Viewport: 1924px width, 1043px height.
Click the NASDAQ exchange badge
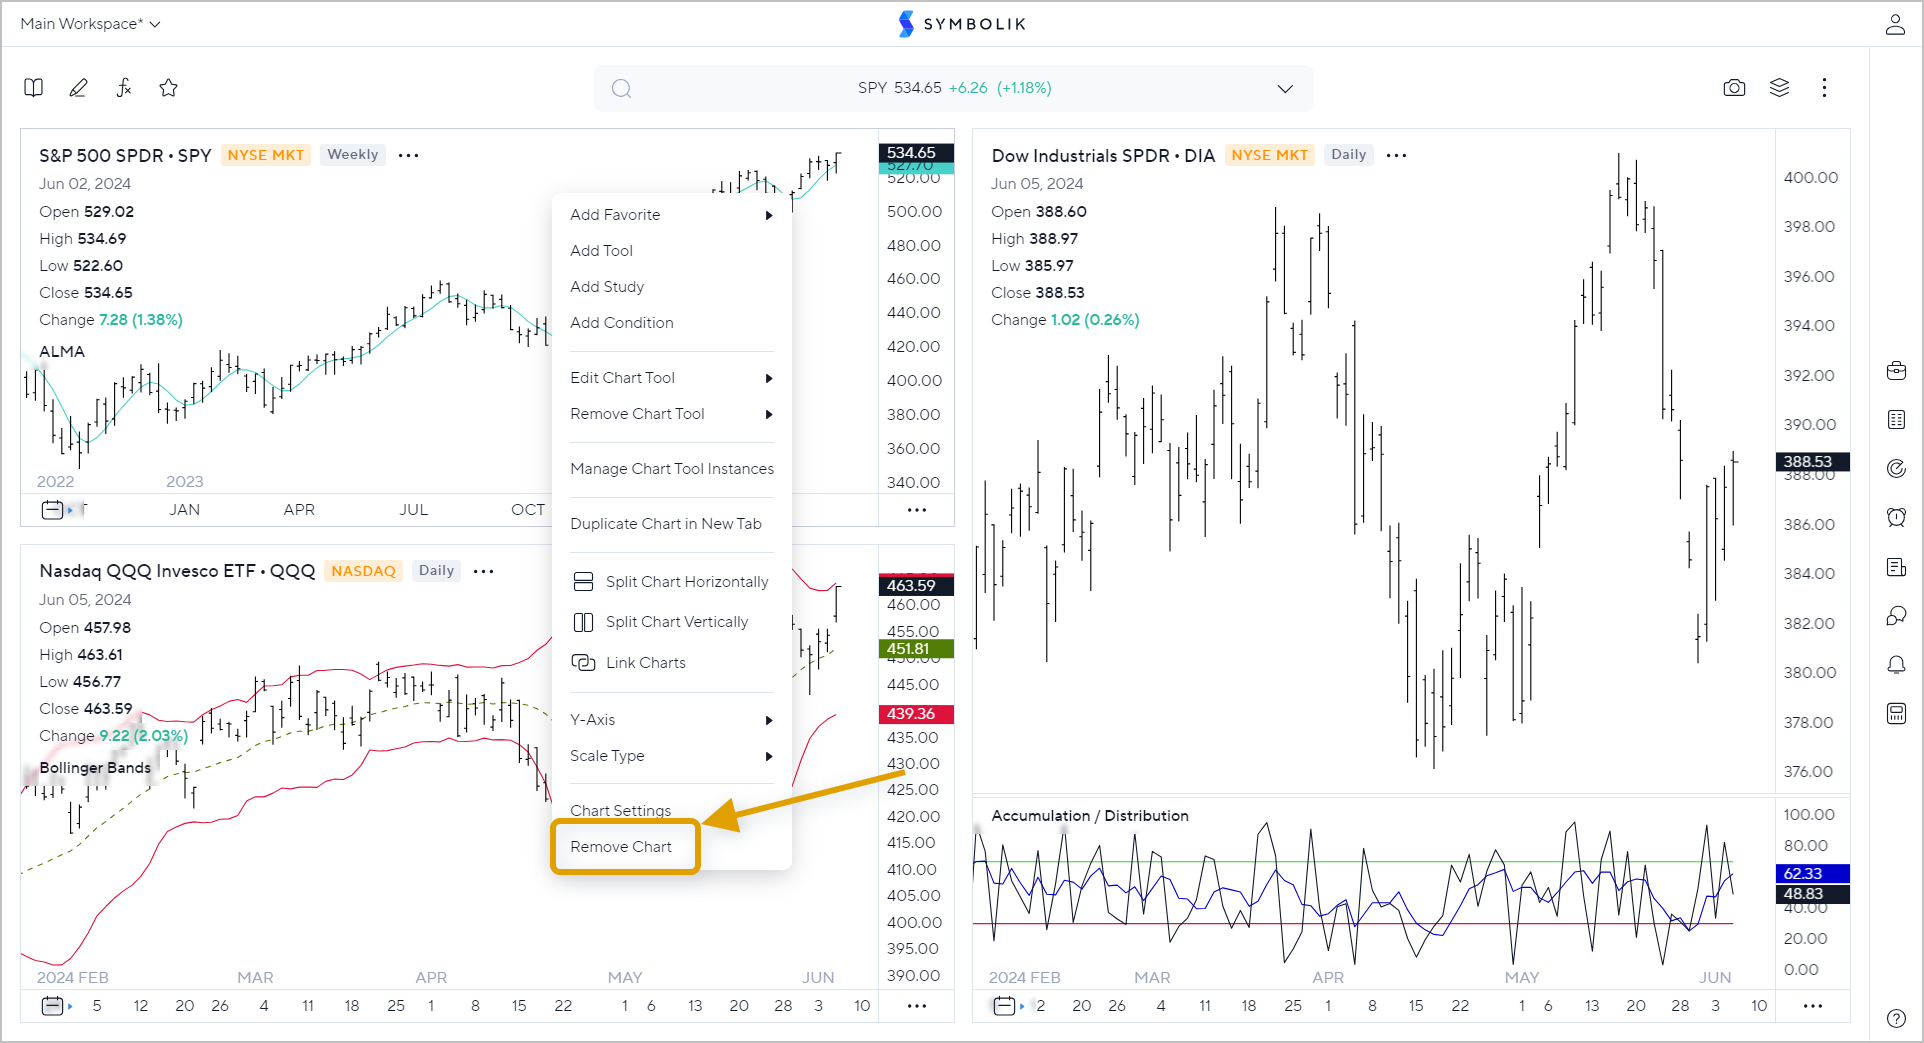[x=364, y=571]
